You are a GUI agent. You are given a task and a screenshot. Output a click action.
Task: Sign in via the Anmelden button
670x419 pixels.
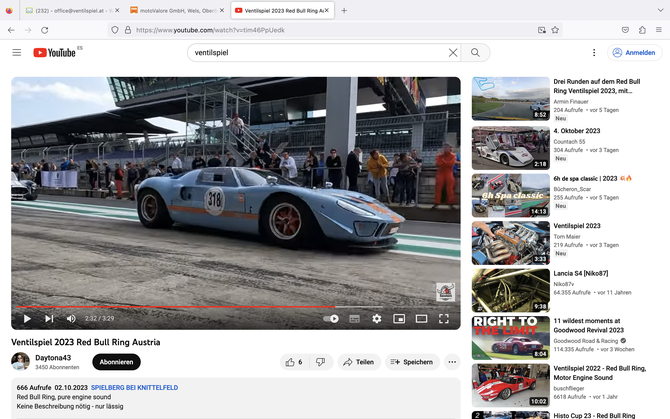[x=635, y=53]
